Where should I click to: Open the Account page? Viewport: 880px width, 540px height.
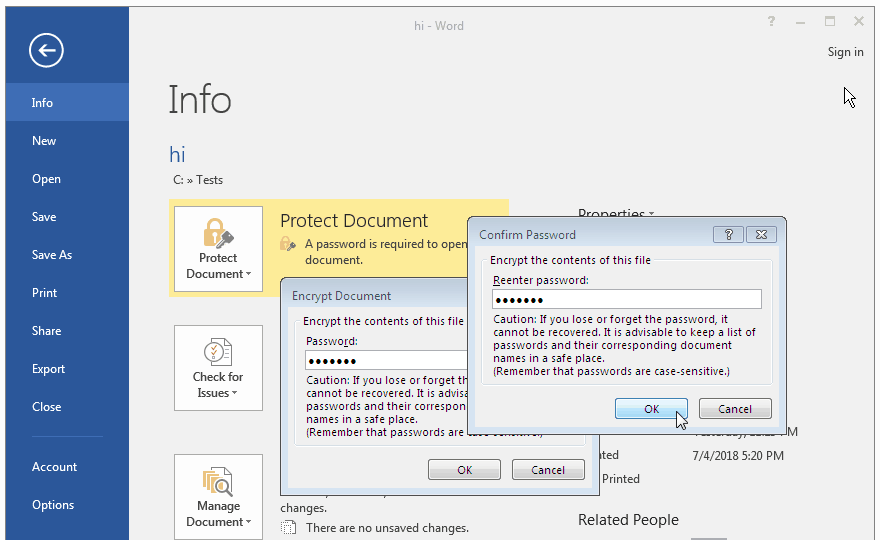54,467
